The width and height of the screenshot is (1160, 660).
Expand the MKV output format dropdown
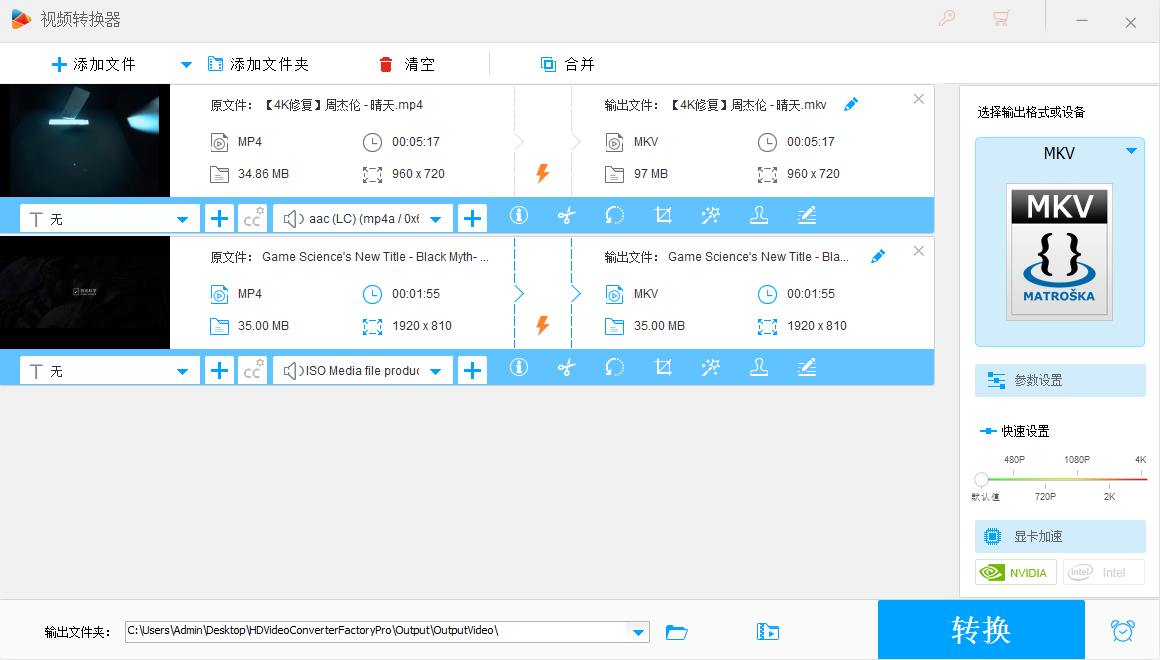click(x=1131, y=152)
